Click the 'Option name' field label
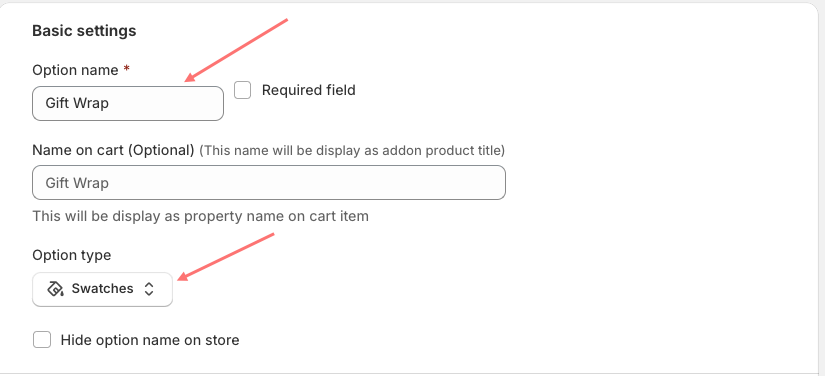Screen dimensions: 825x376 (75, 70)
